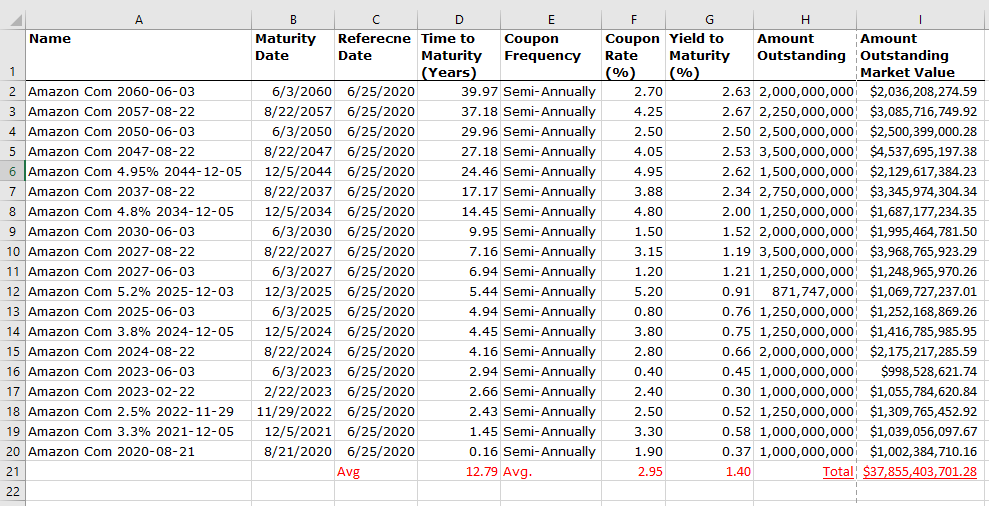Click 'Yield to Maturity (%)' header cell
989x506 pixels.
click(710, 55)
